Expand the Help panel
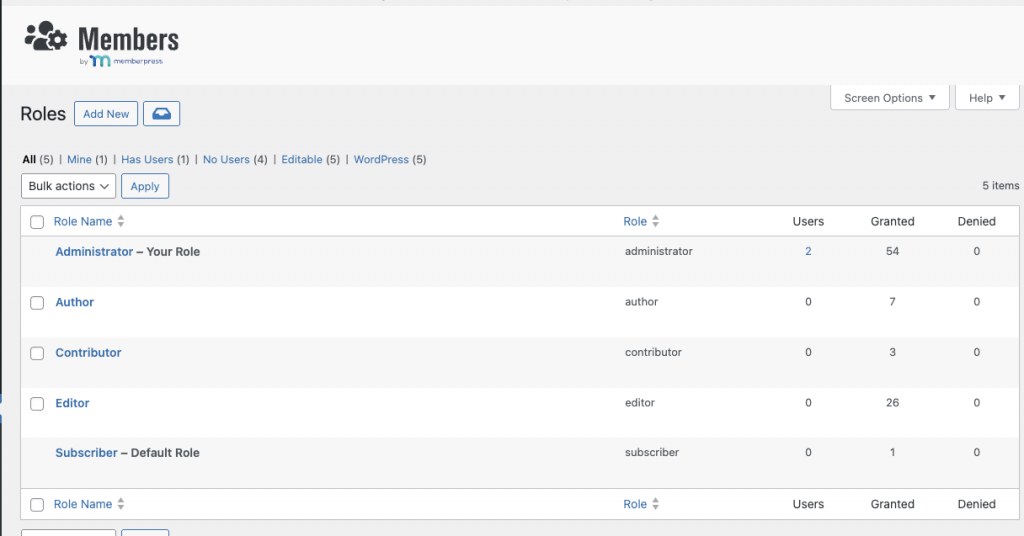 (x=987, y=98)
